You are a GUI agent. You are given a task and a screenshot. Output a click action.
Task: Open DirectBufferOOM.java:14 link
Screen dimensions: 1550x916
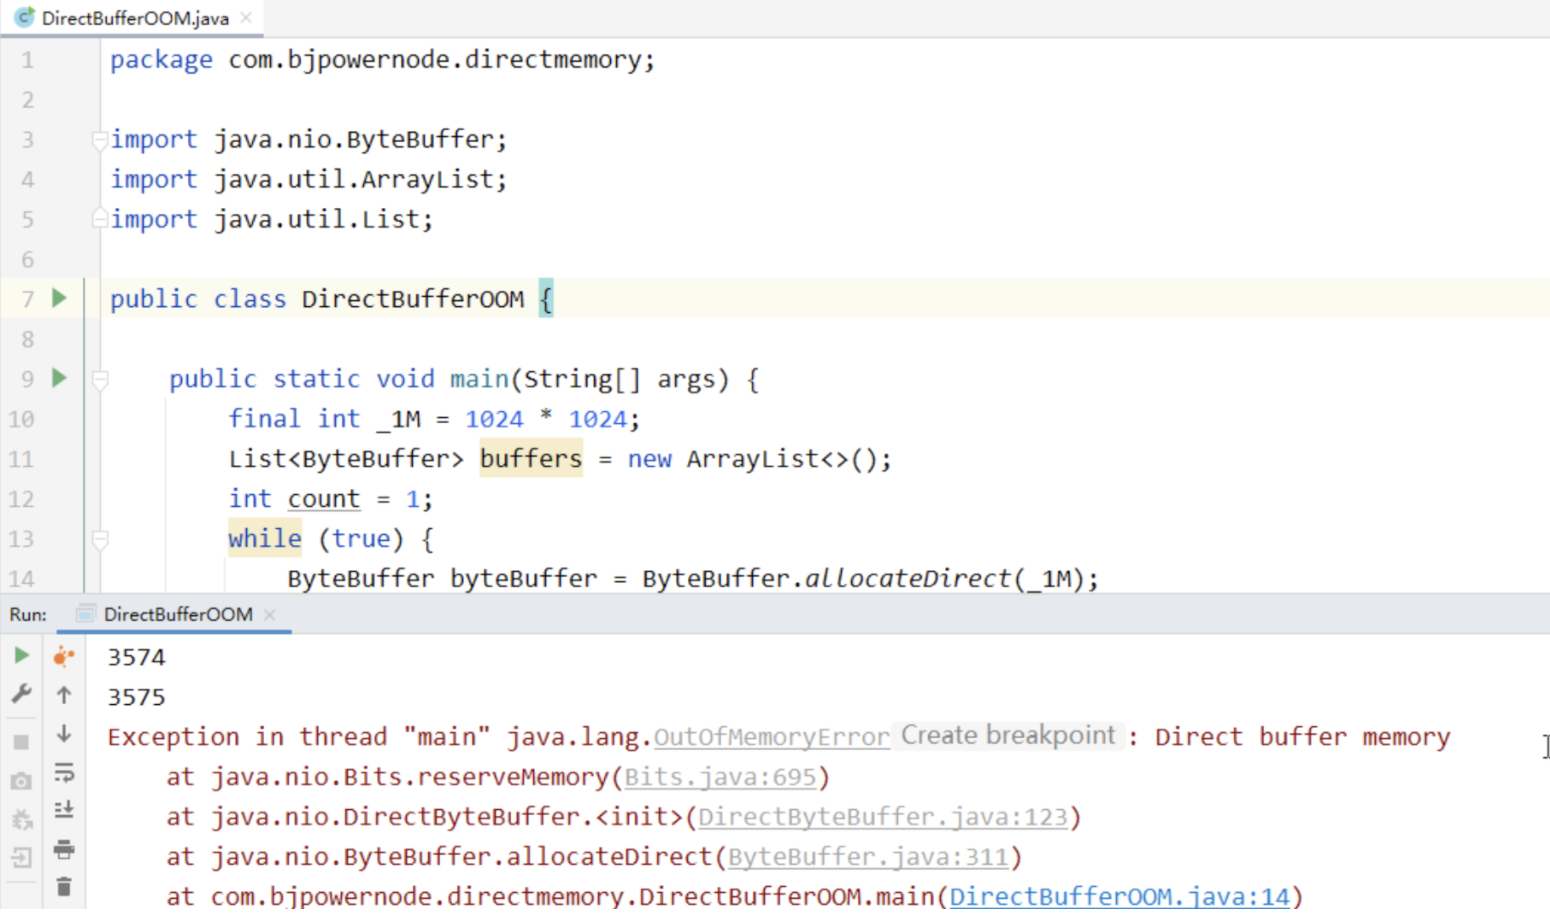pos(1119,896)
